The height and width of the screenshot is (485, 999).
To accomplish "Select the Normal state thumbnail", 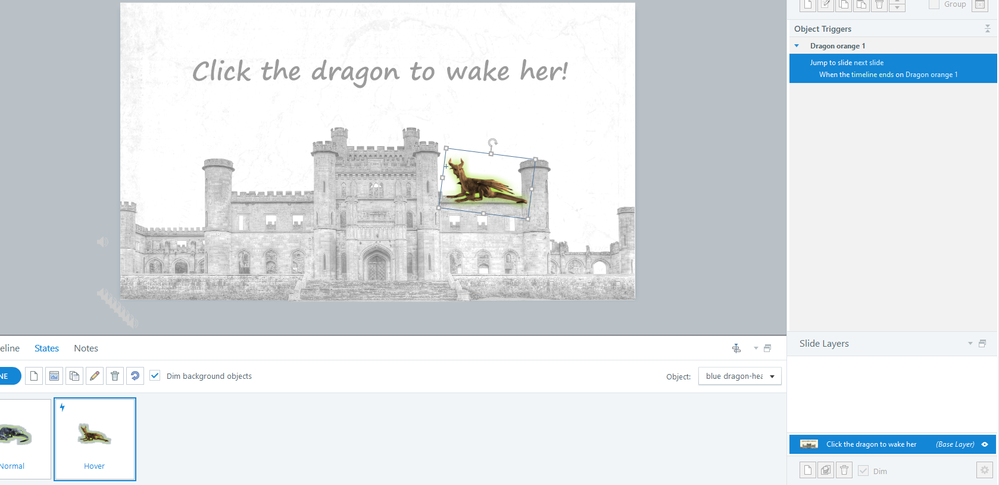I will click(x=24, y=438).
